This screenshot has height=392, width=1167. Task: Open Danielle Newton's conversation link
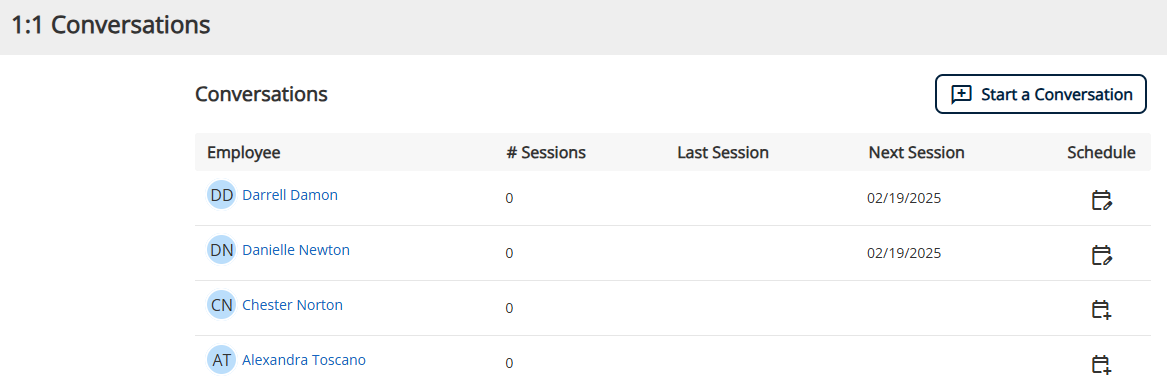(x=296, y=250)
